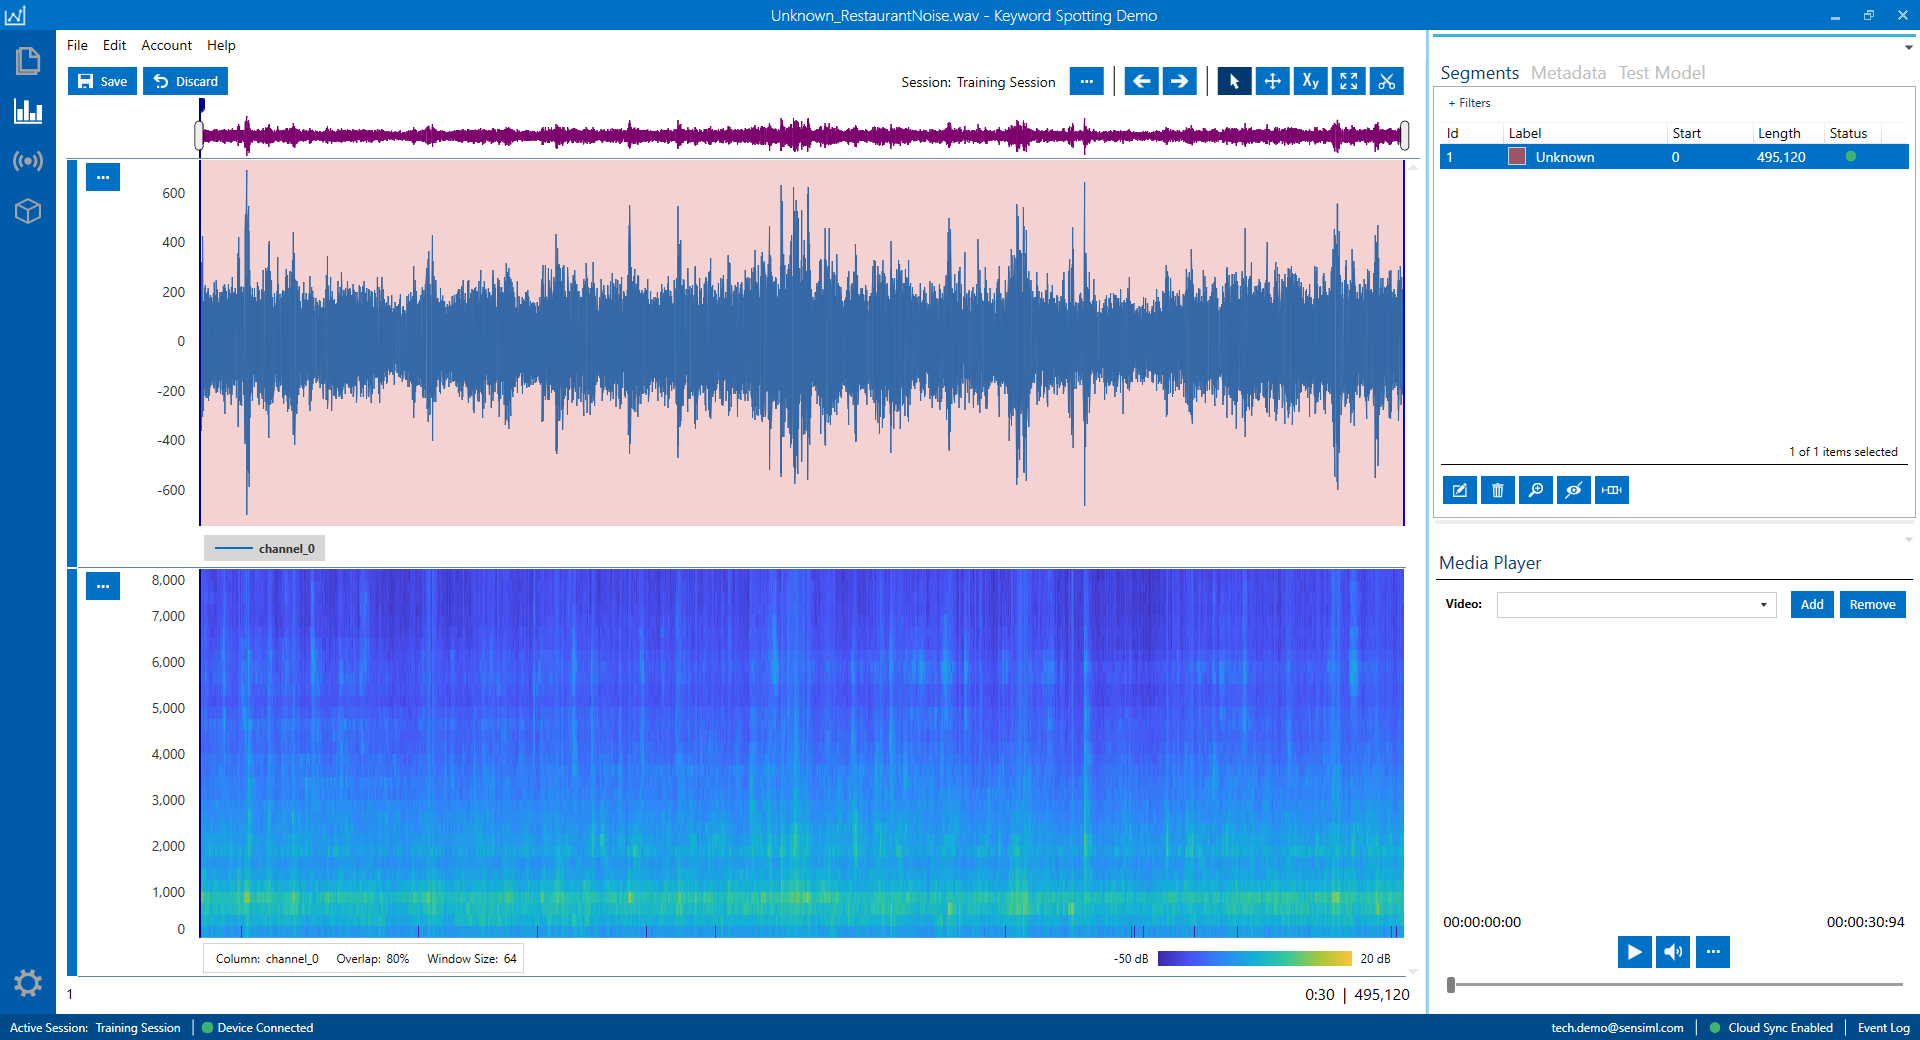Image resolution: width=1920 pixels, height=1040 pixels.
Task: Open the Edit menu
Action: tap(114, 45)
